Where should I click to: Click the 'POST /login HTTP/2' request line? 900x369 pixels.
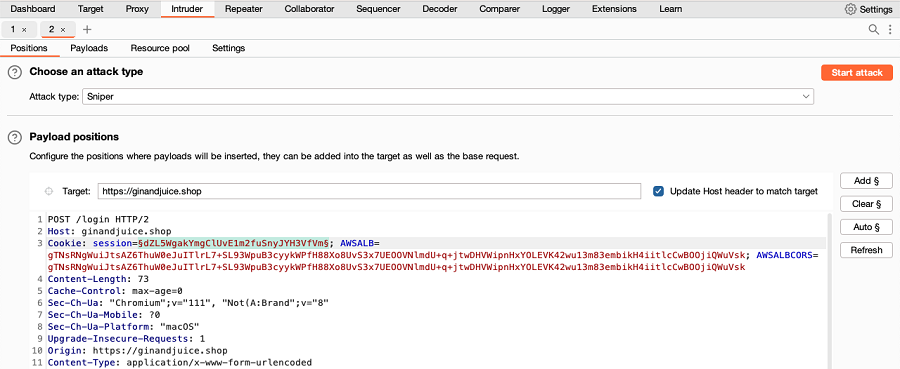pyautogui.click(x=99, y=219)
